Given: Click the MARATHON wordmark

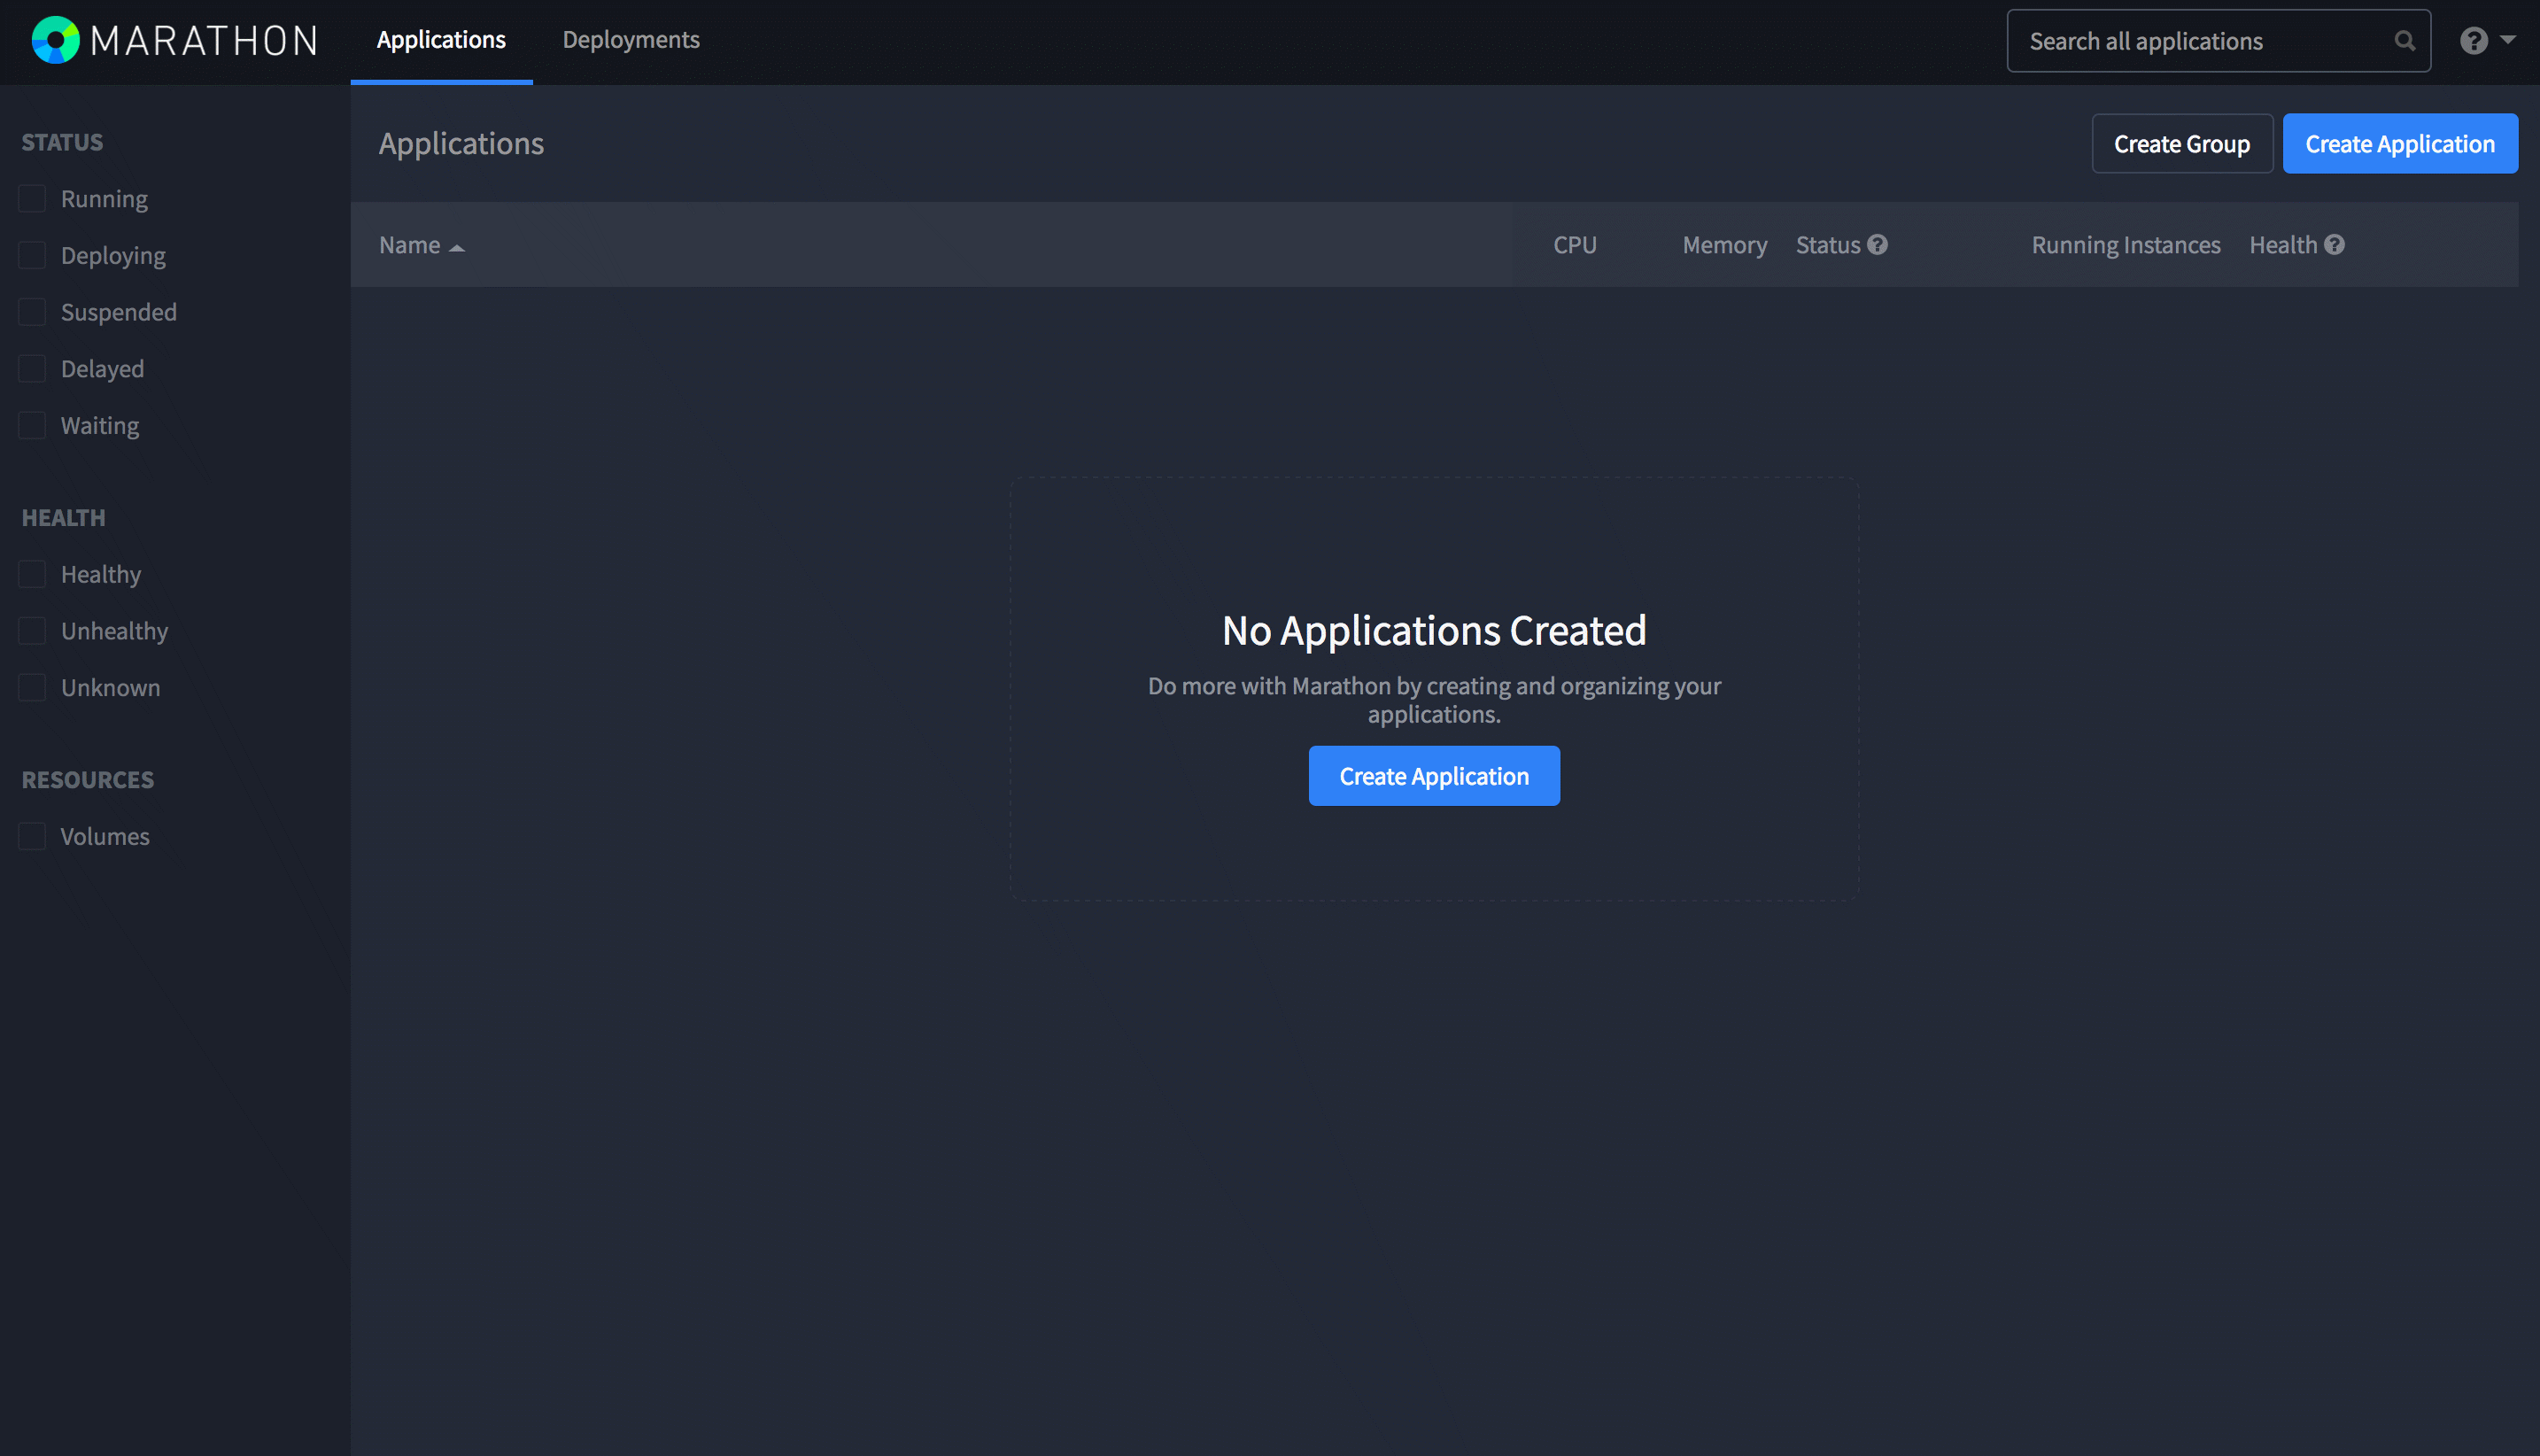Looking at the screenshot, I should 204,41.
